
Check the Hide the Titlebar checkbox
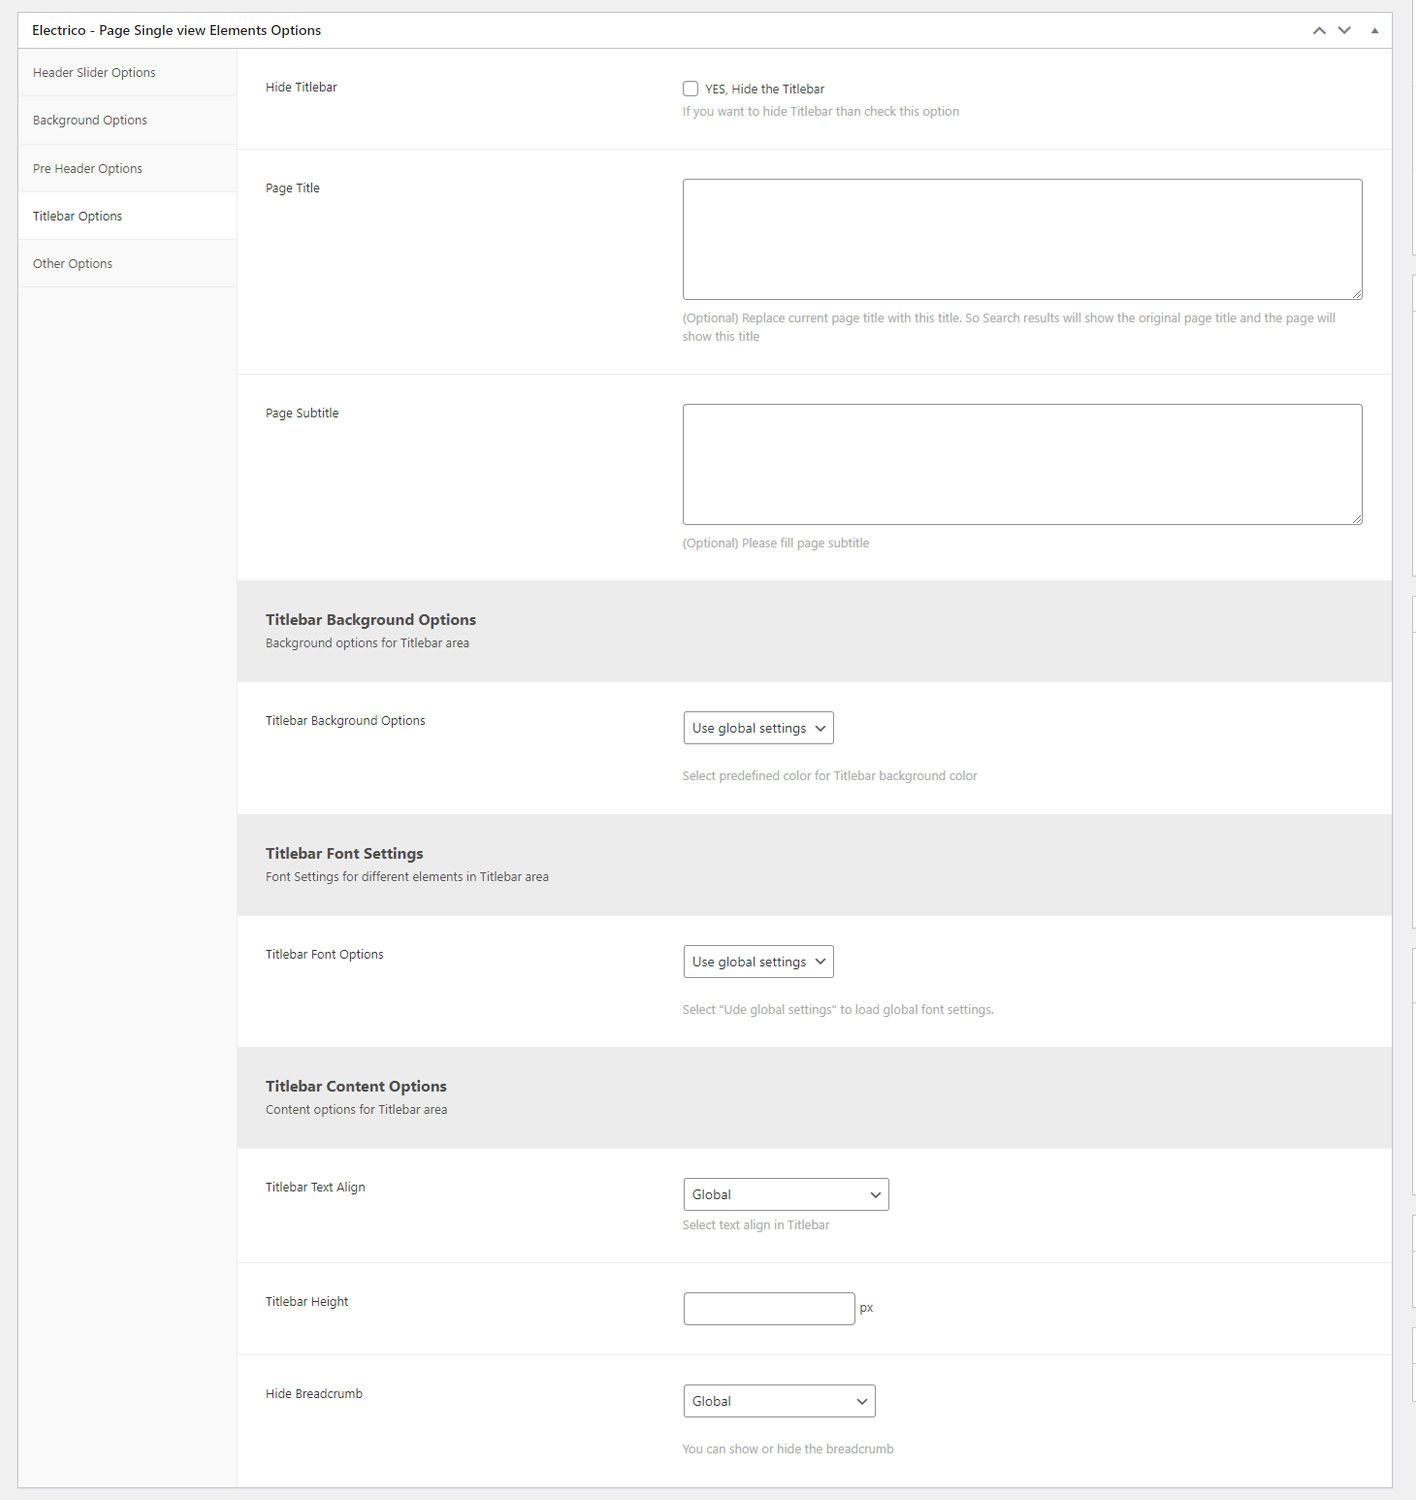coord(690,89)
